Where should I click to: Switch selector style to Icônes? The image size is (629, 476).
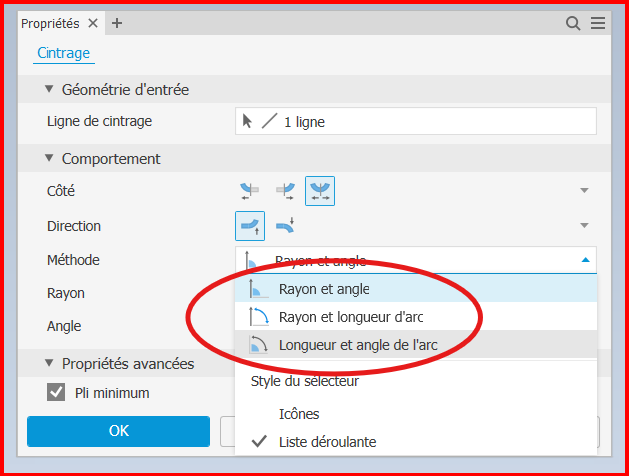coord(301,413)
